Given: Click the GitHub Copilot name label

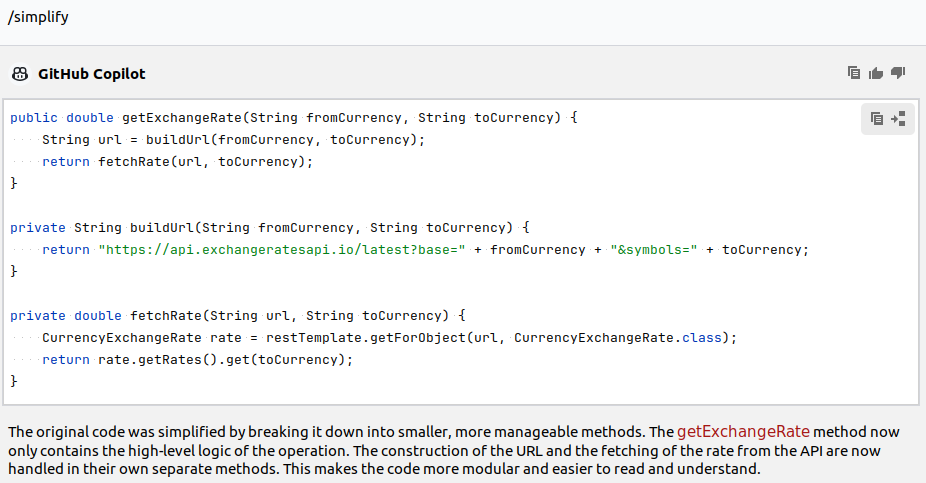Looking at the screenshot, I should pyautogui.click(x=91, y=74).
